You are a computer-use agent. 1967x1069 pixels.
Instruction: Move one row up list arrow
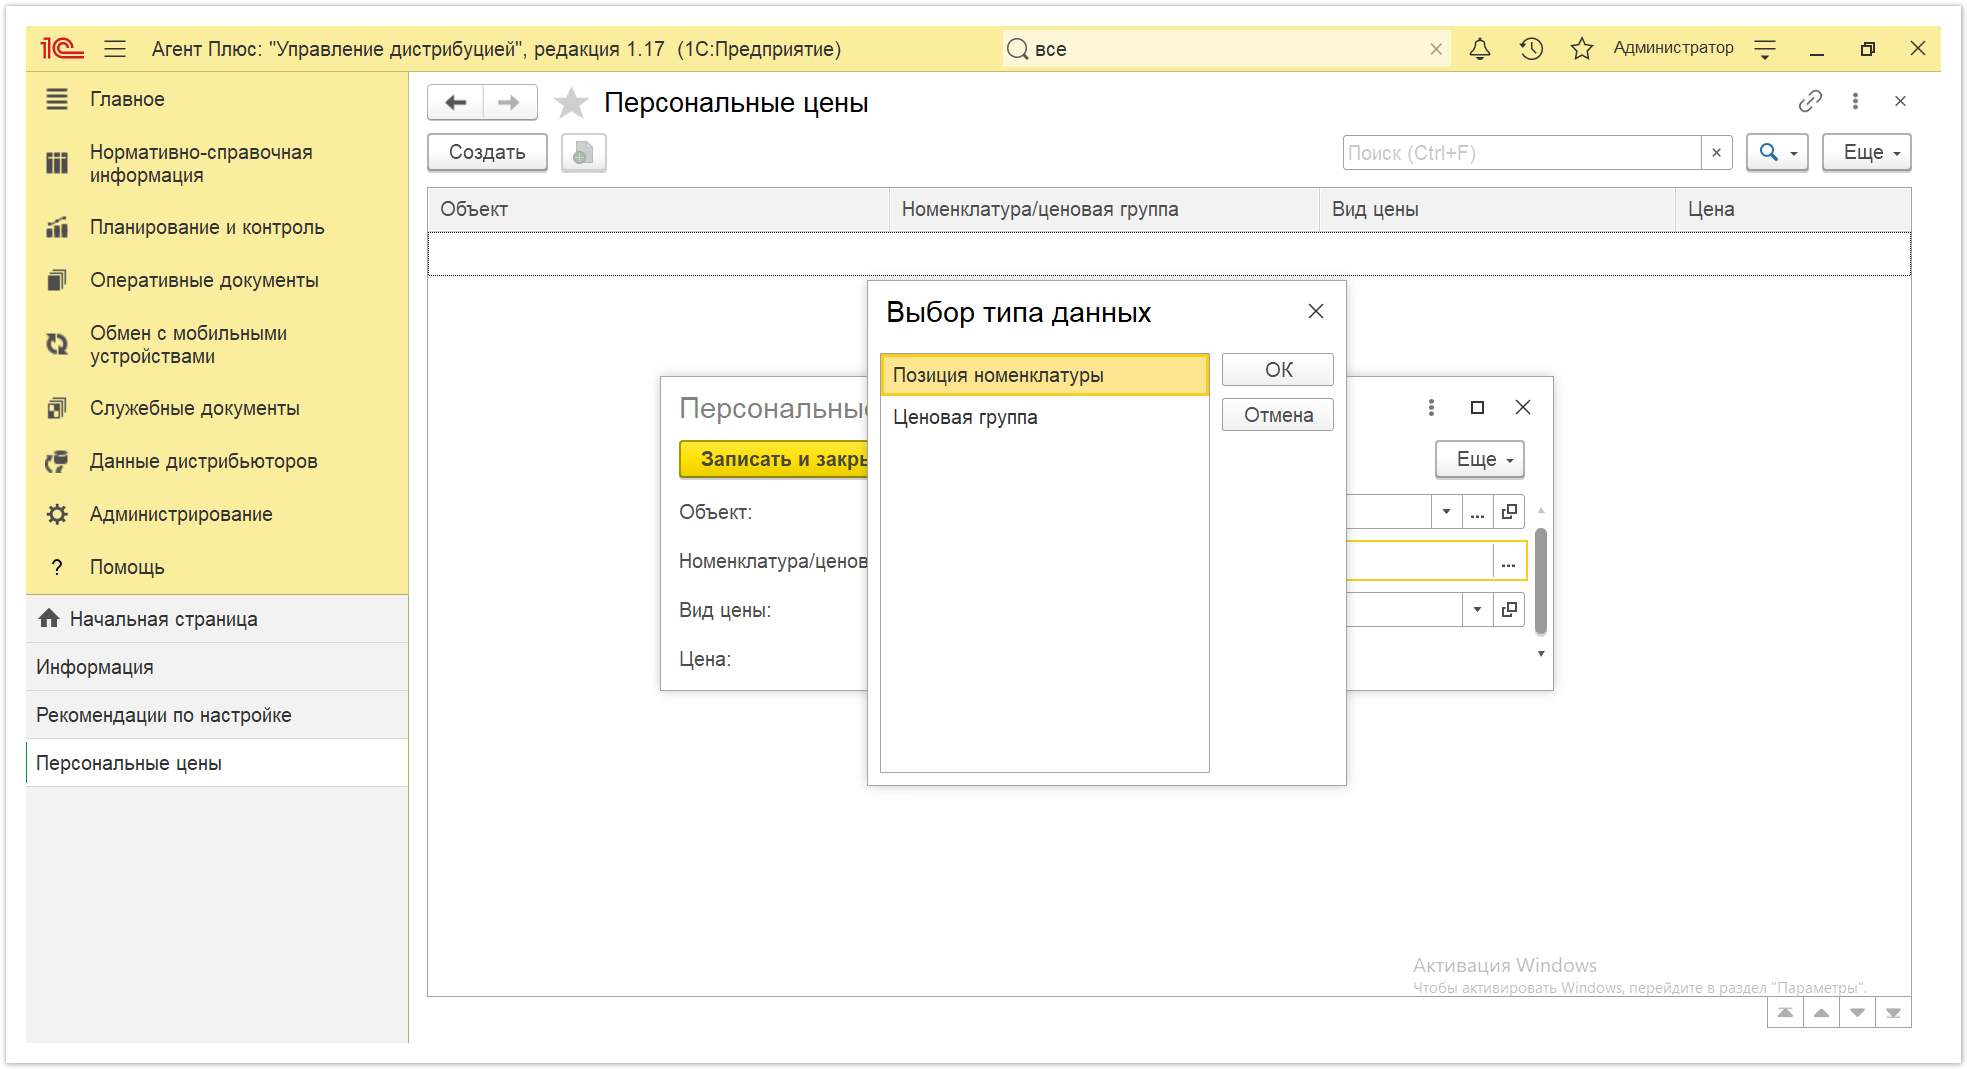[1821, 1012]
